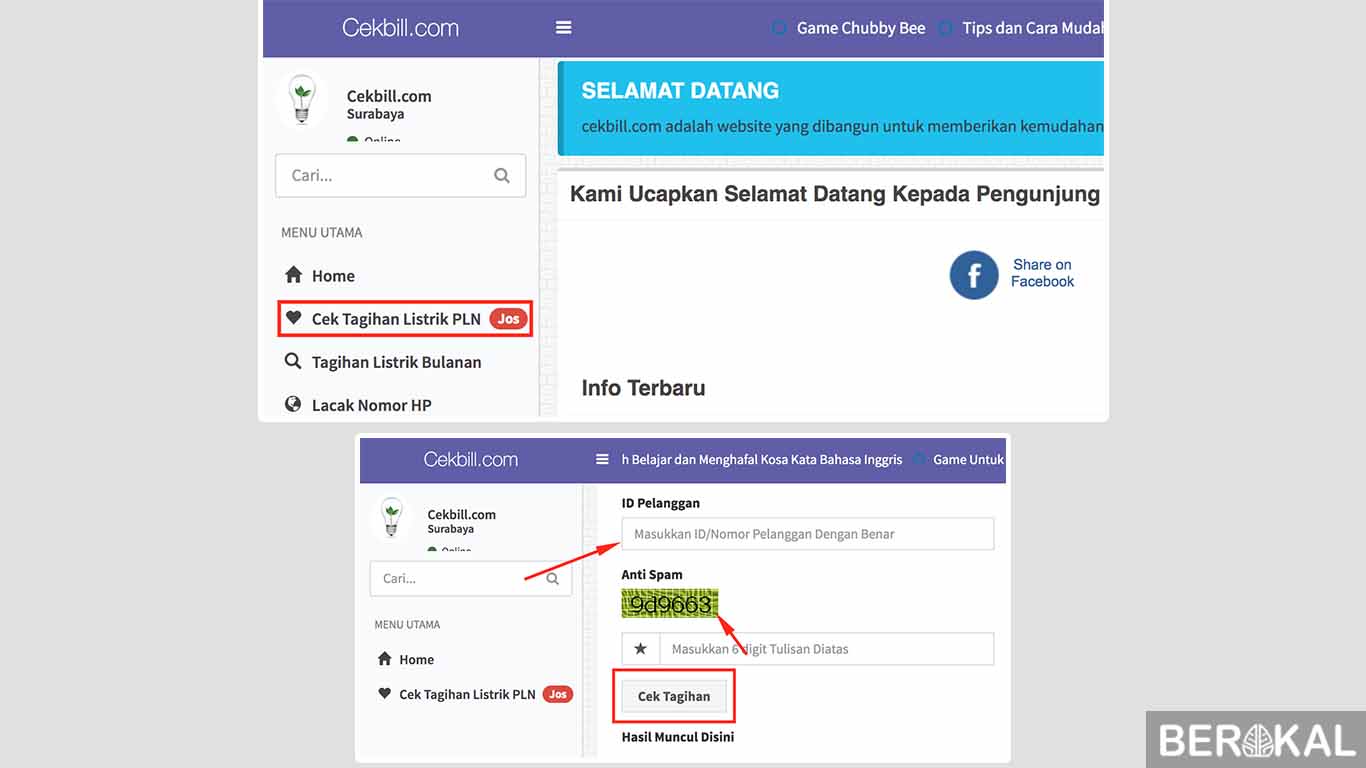Click the Facebook share icon

tap(974, 275)
